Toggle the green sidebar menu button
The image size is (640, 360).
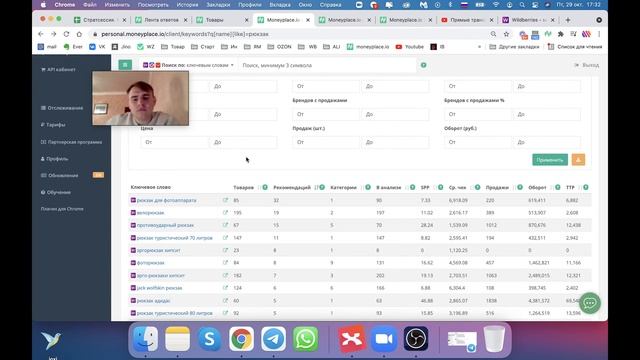(125, 65)
